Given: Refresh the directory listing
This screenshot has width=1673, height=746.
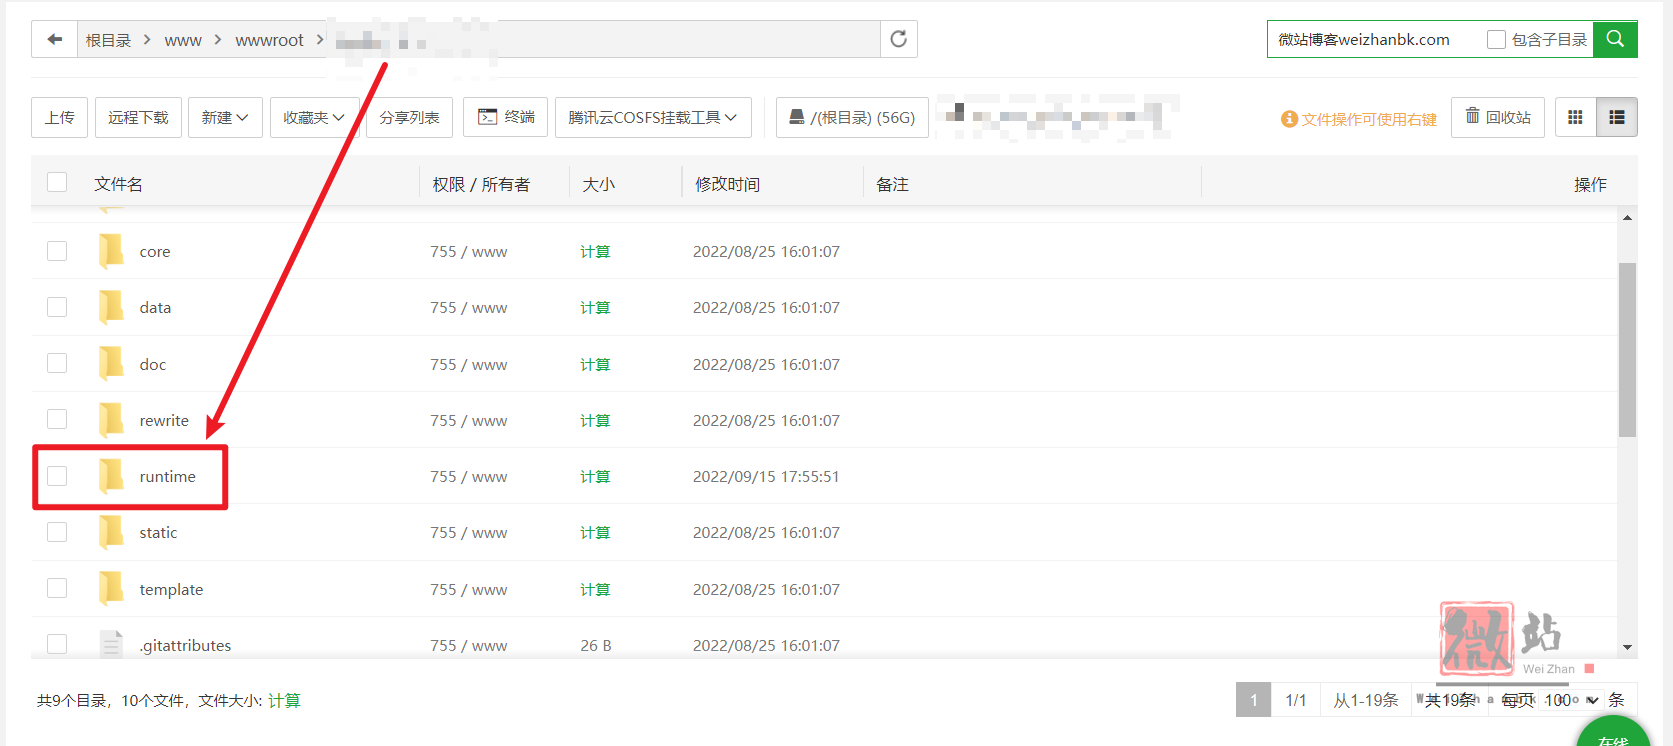Looking at the screenshot, I should tap(898, 39).
